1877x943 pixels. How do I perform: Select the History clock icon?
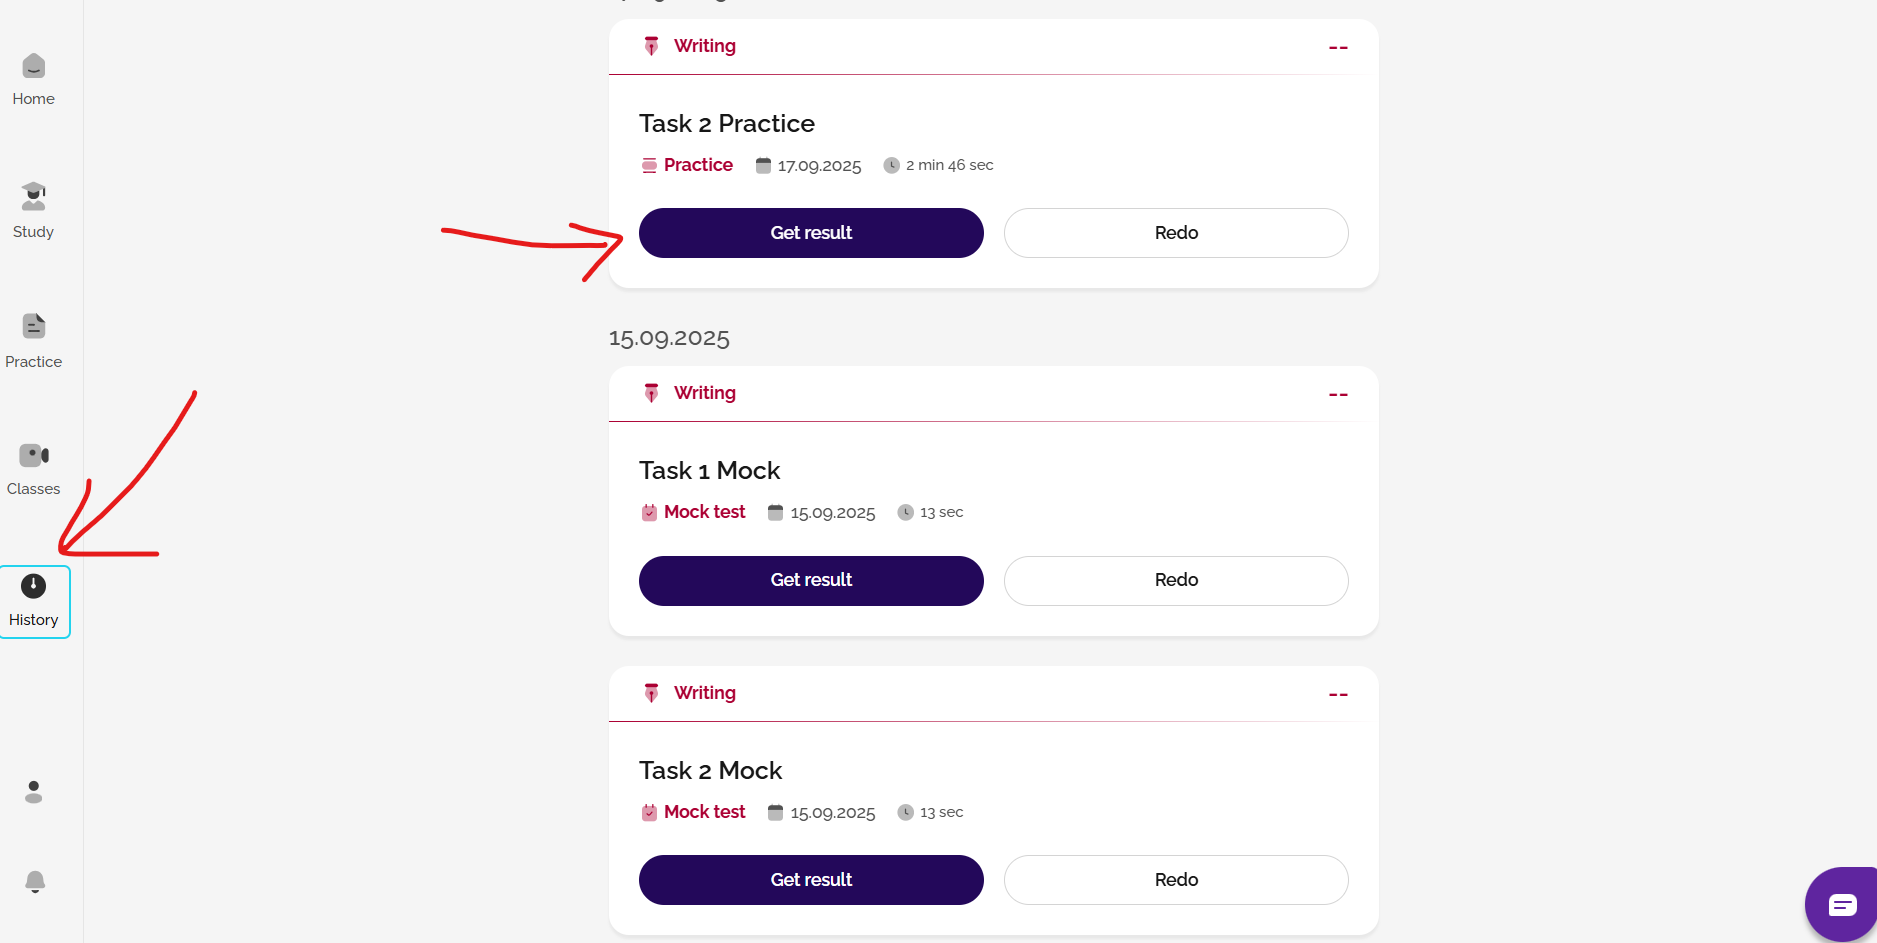click(34, 587)
